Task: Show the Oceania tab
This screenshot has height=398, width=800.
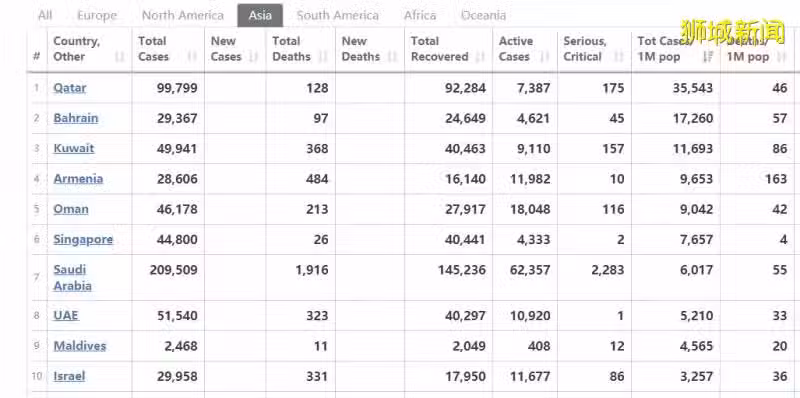Action: click(483, 15)
